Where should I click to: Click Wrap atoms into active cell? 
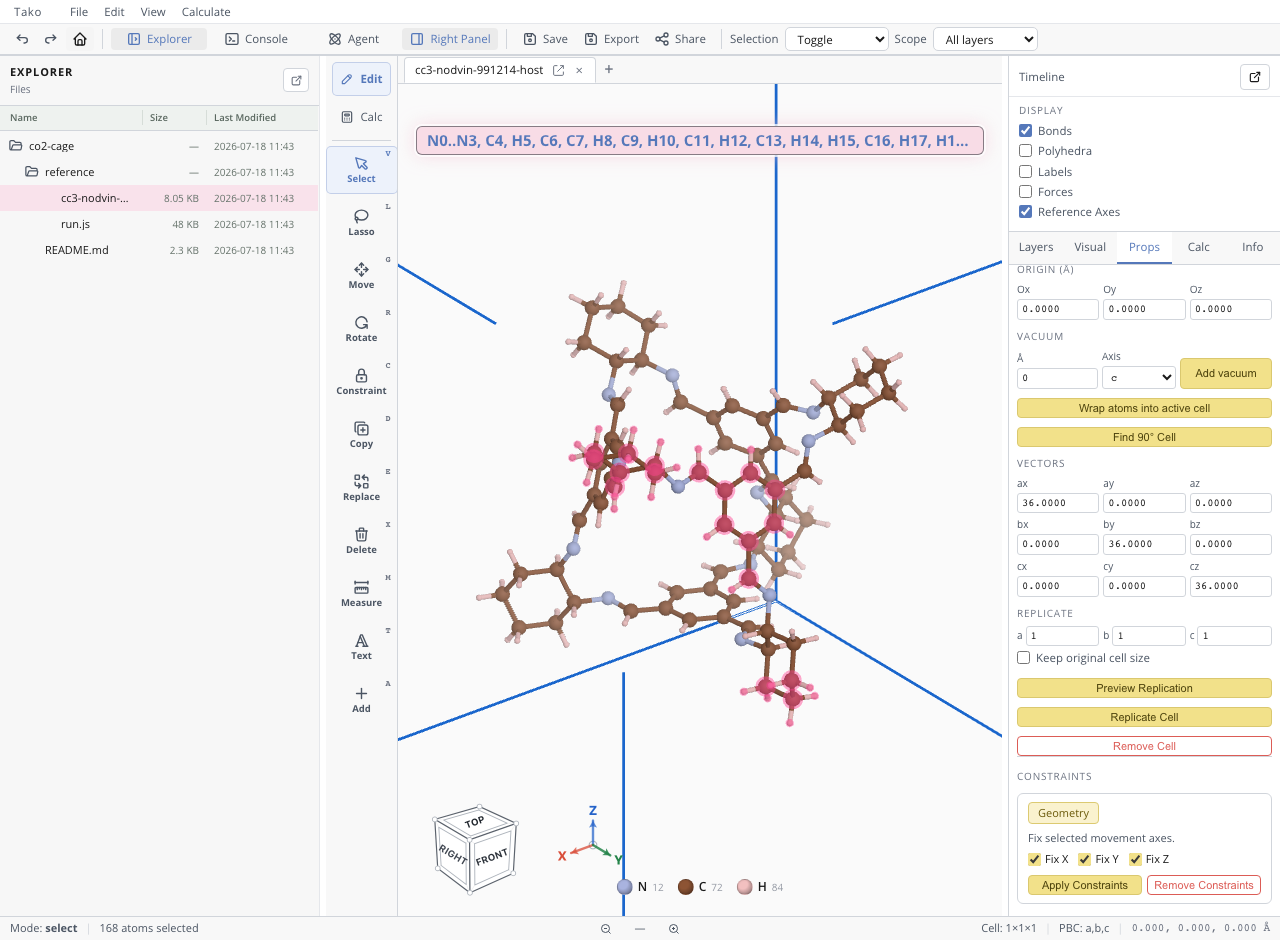coord(1144,408)
